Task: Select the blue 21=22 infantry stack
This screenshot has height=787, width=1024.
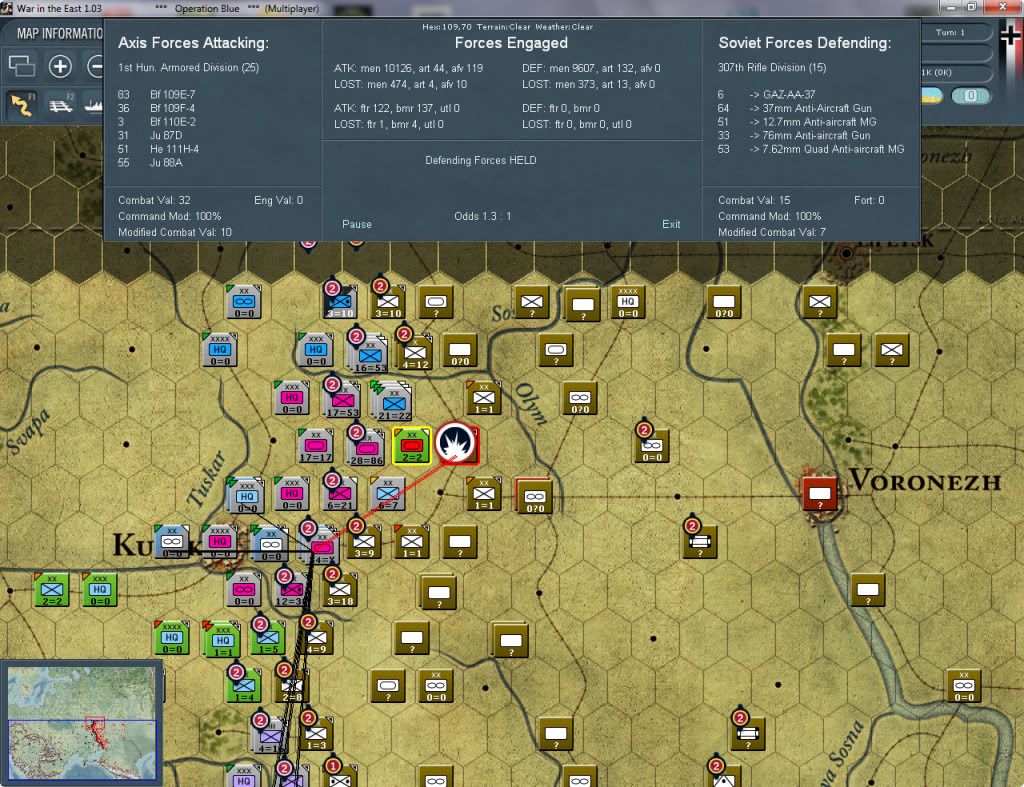Action: point(393,402)
